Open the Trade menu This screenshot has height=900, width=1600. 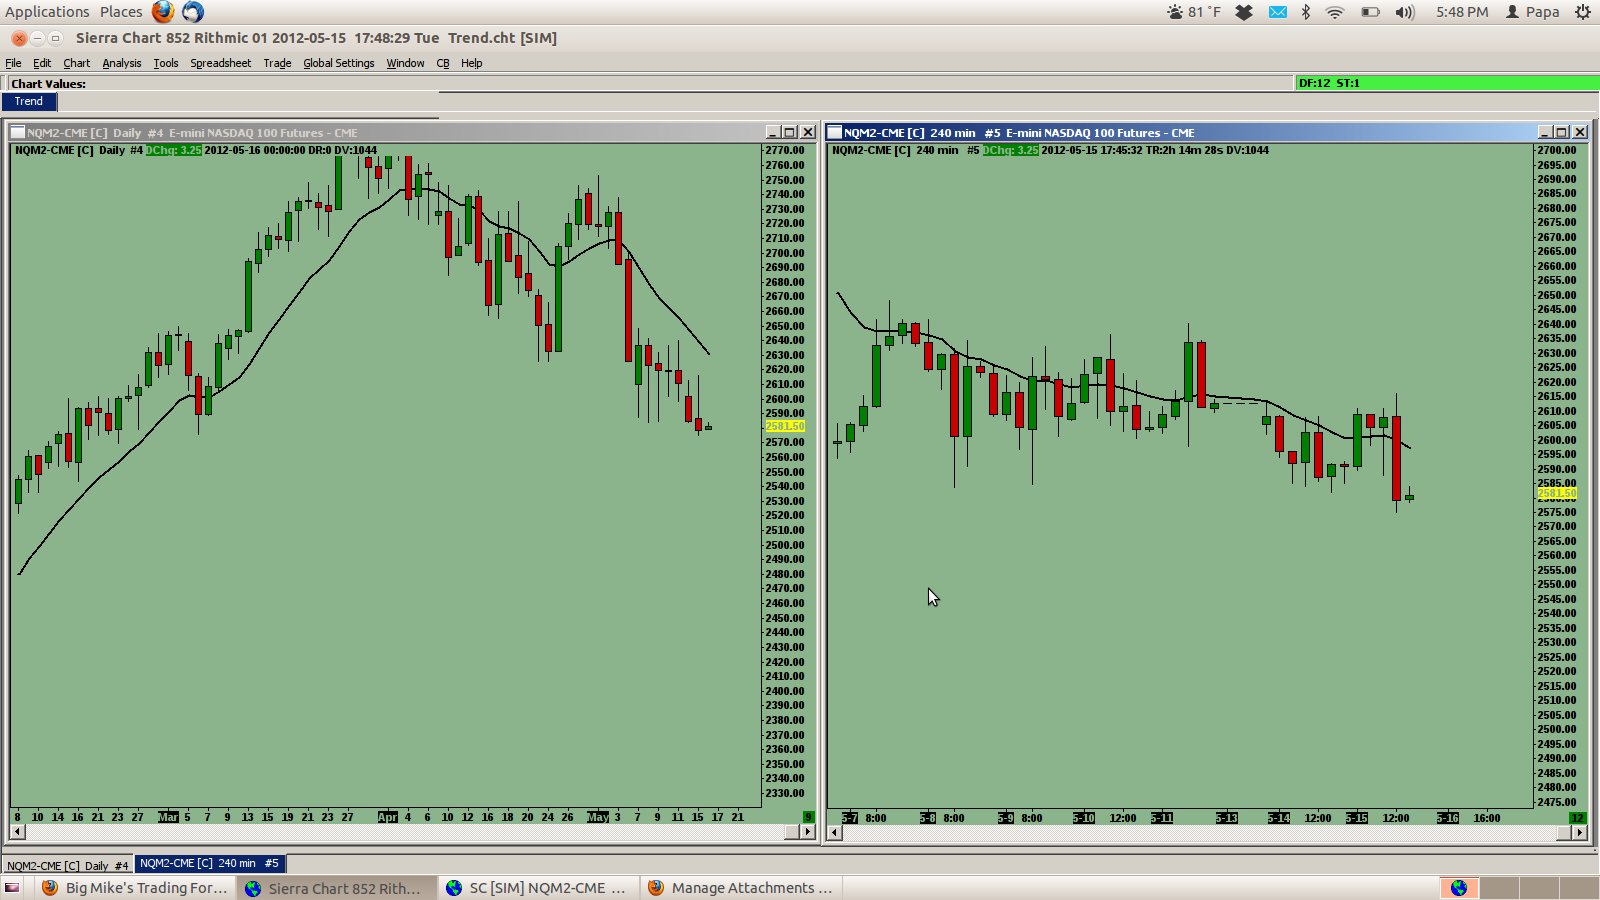tap(277, 63)
